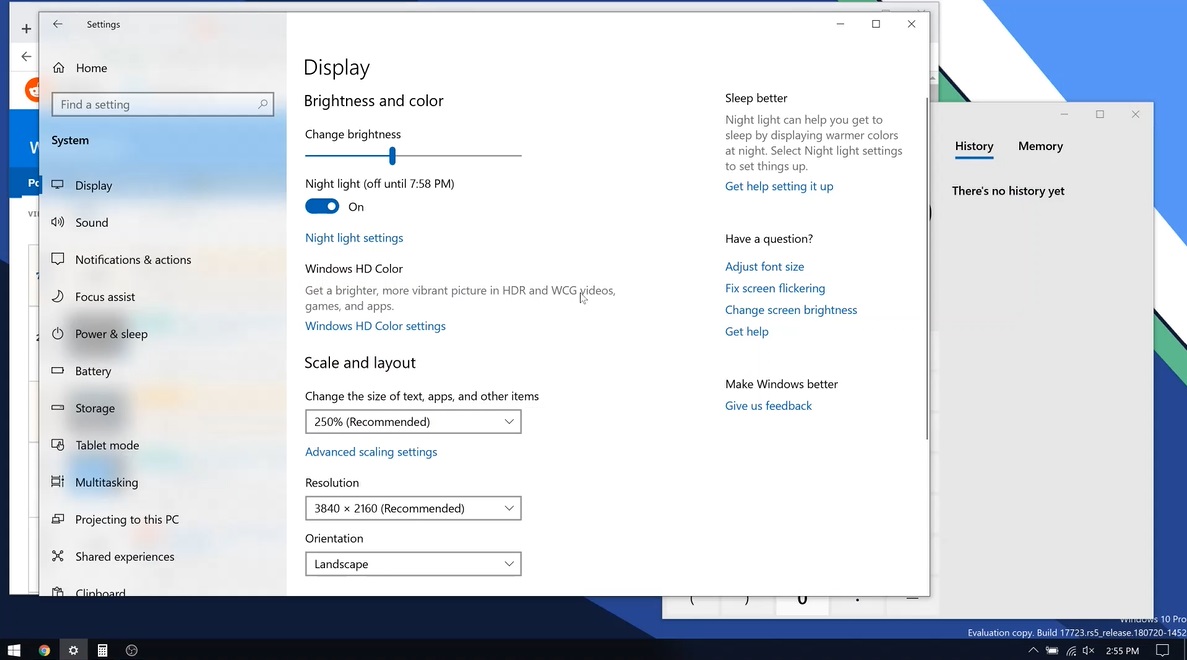Screen dimensions: 1187x660
Task: Click the 'There's no history yet' text in Calculator
Action: (1008, 191)
